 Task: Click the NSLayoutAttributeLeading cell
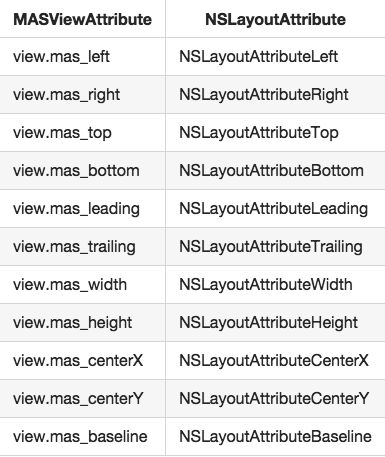[x=274, y=209]
